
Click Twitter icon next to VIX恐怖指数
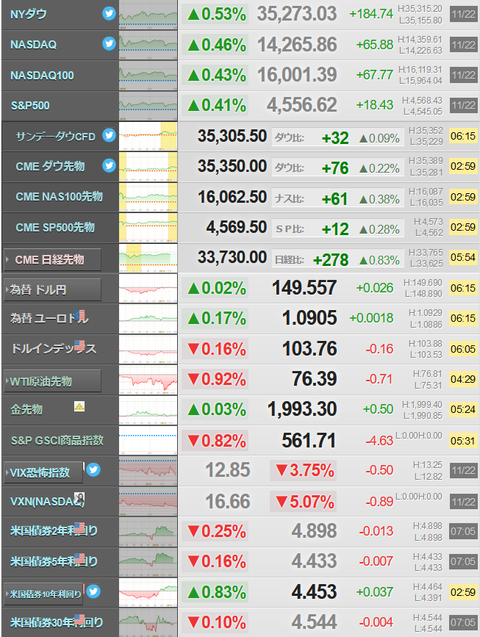click(x=93, y=470)
